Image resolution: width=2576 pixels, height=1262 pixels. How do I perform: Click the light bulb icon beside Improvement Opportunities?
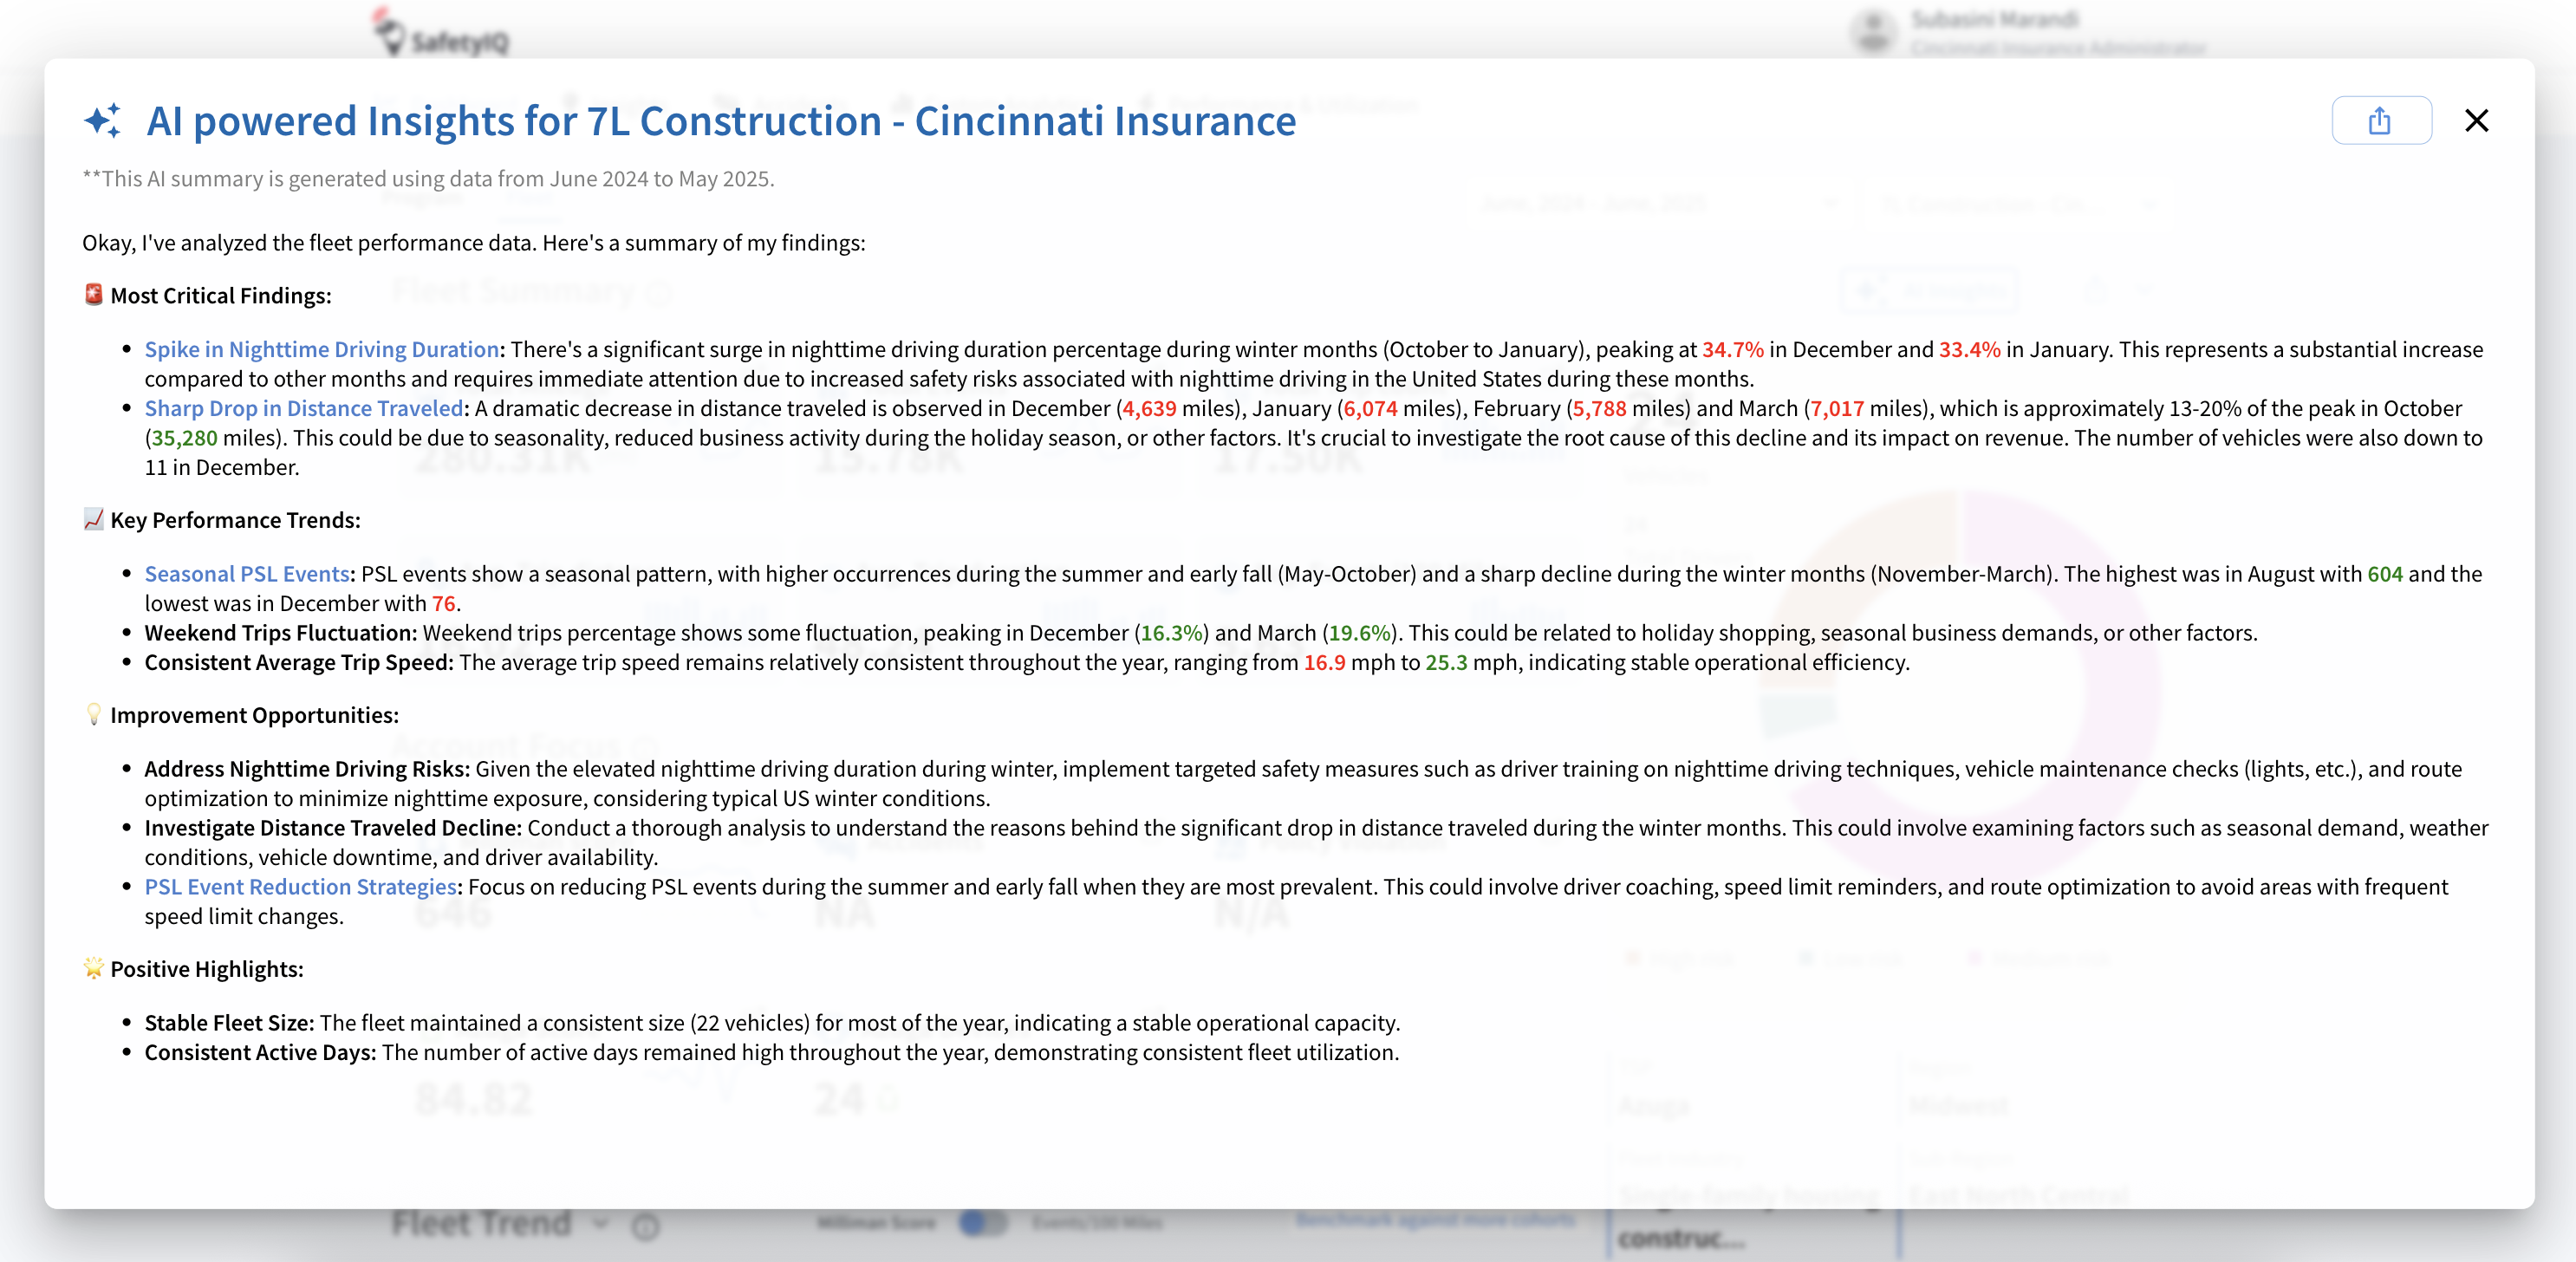click(93, 714)
